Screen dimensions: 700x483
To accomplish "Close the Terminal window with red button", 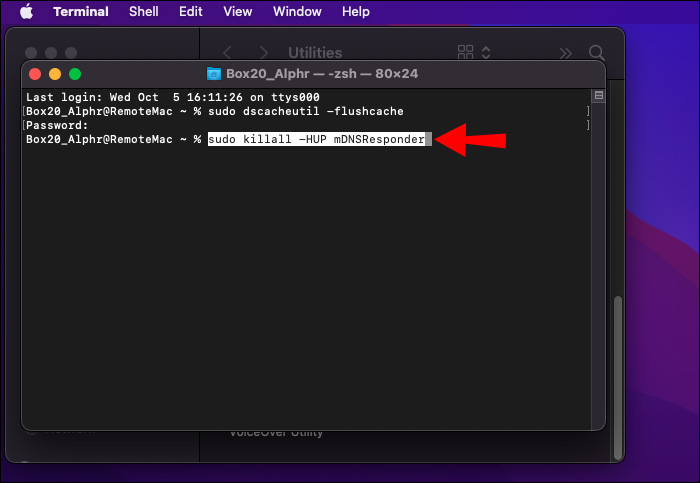I will (35, 74).
